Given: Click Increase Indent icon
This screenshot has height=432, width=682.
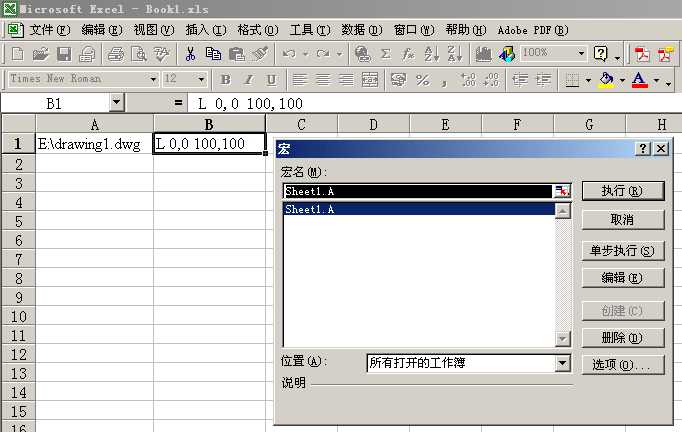Looking at the screenshot, I should click(x=543, y=80).
